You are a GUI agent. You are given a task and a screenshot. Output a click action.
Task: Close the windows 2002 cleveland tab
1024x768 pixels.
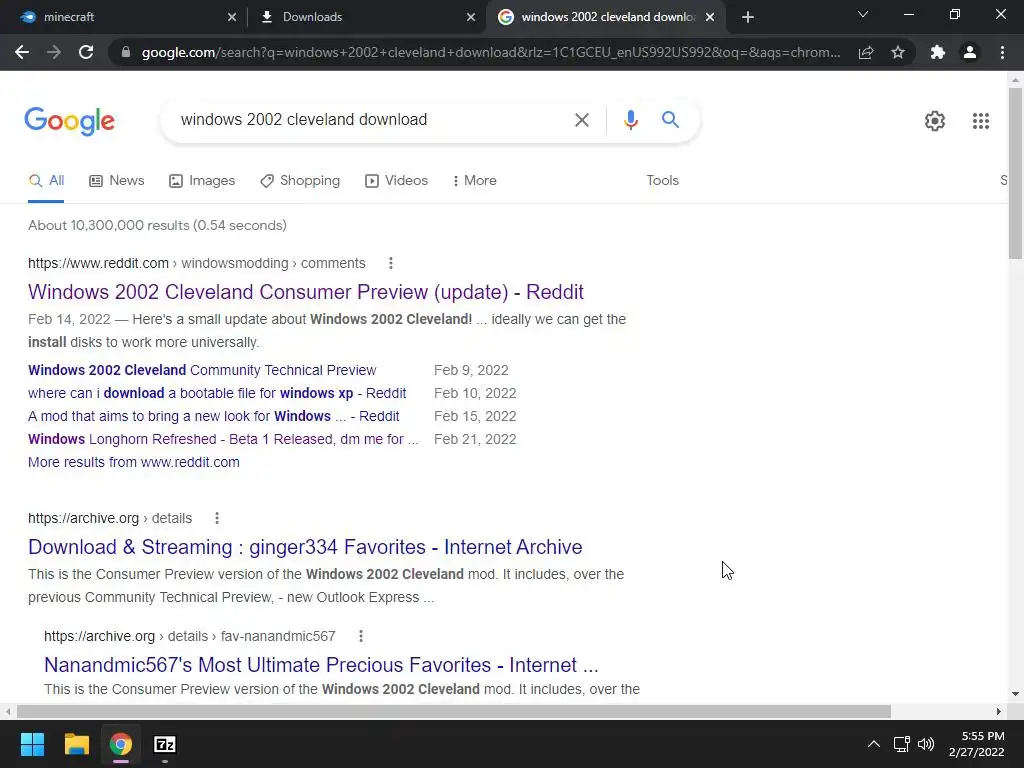(x=710, y=17)
